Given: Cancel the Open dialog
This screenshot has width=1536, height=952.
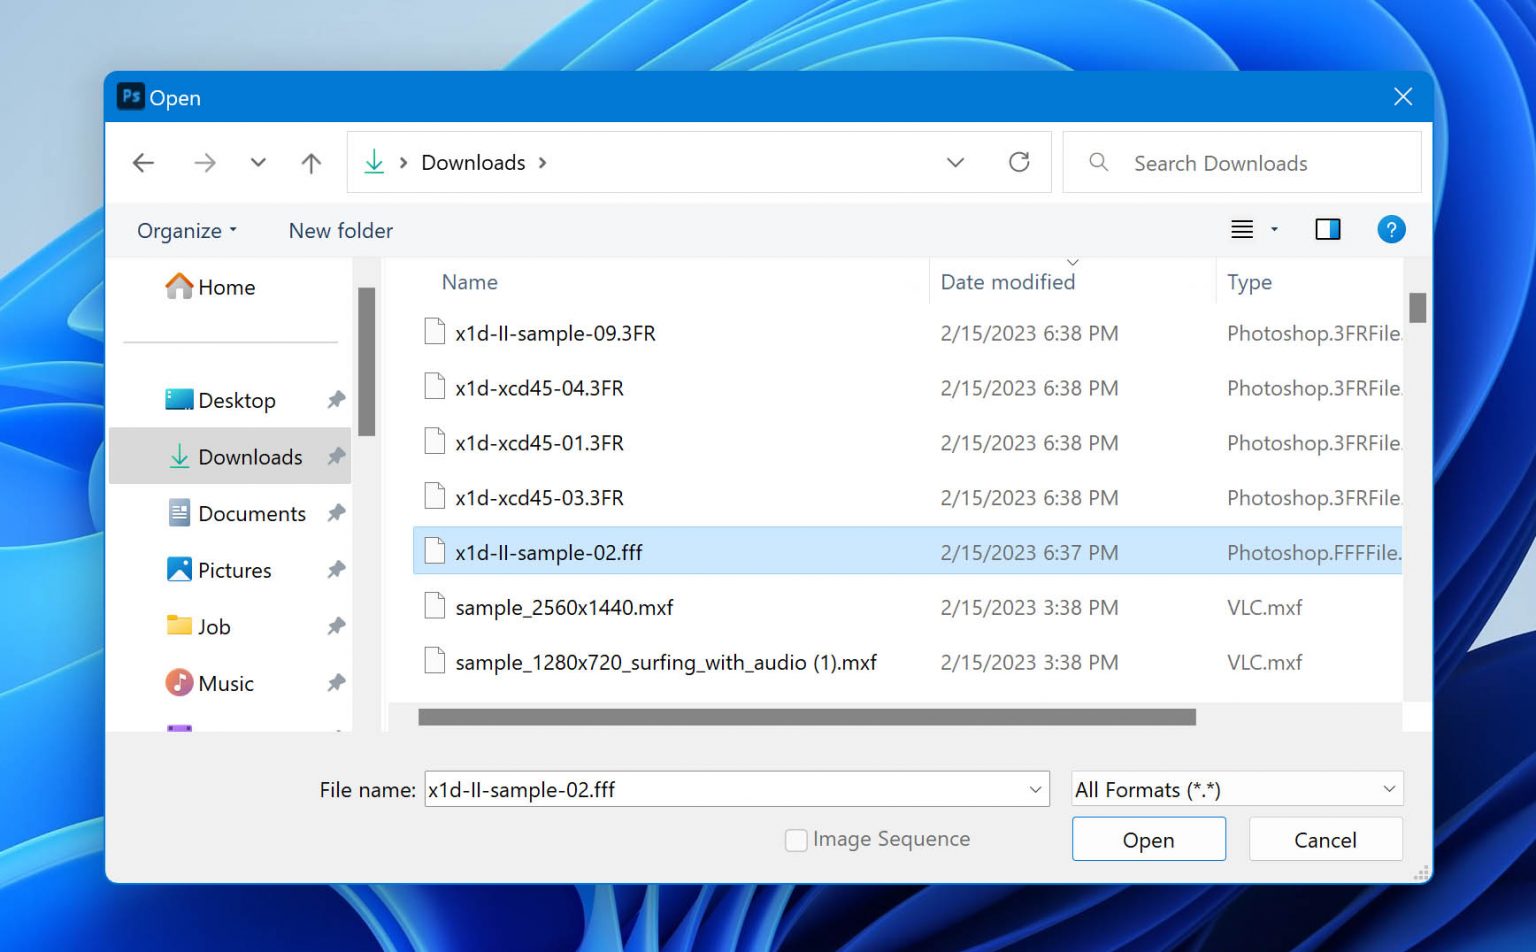Looking at the screenshot, I should tap(1325, 839).
